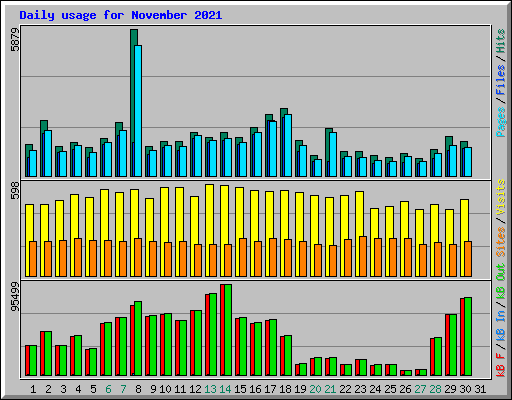
Task: Click x-axis day label "10"
Action: (x=165, y=389)
